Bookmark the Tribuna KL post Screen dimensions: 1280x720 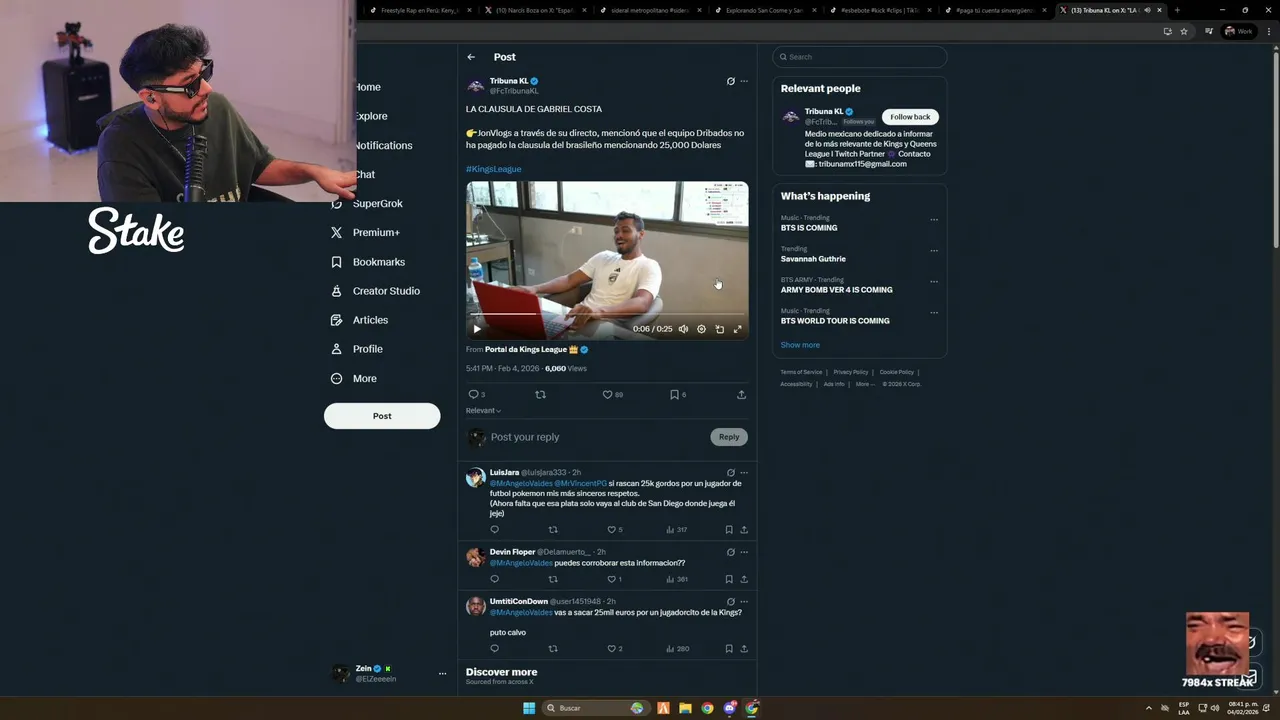pyautogui.click(x=674, y=395)
